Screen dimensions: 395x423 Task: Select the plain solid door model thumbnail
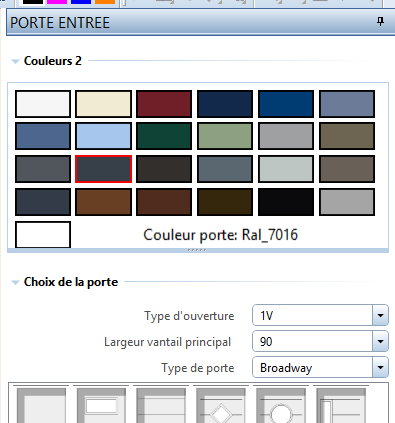coord(41,404)
